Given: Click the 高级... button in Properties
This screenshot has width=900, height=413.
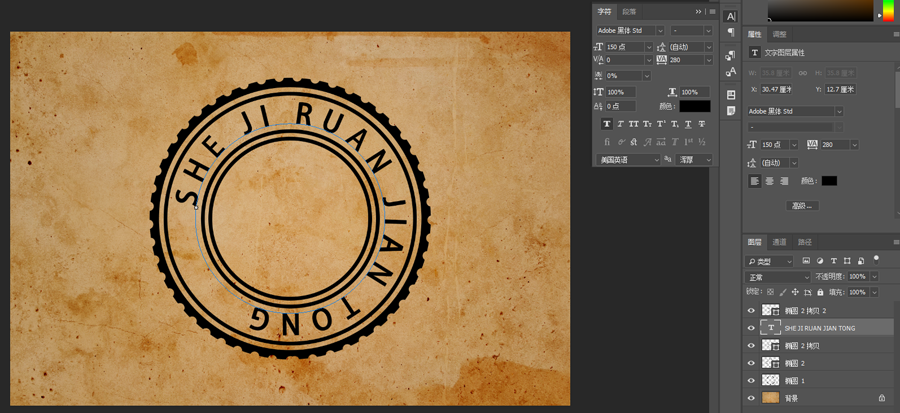Looking at the screenshot, I should [802, 206].
